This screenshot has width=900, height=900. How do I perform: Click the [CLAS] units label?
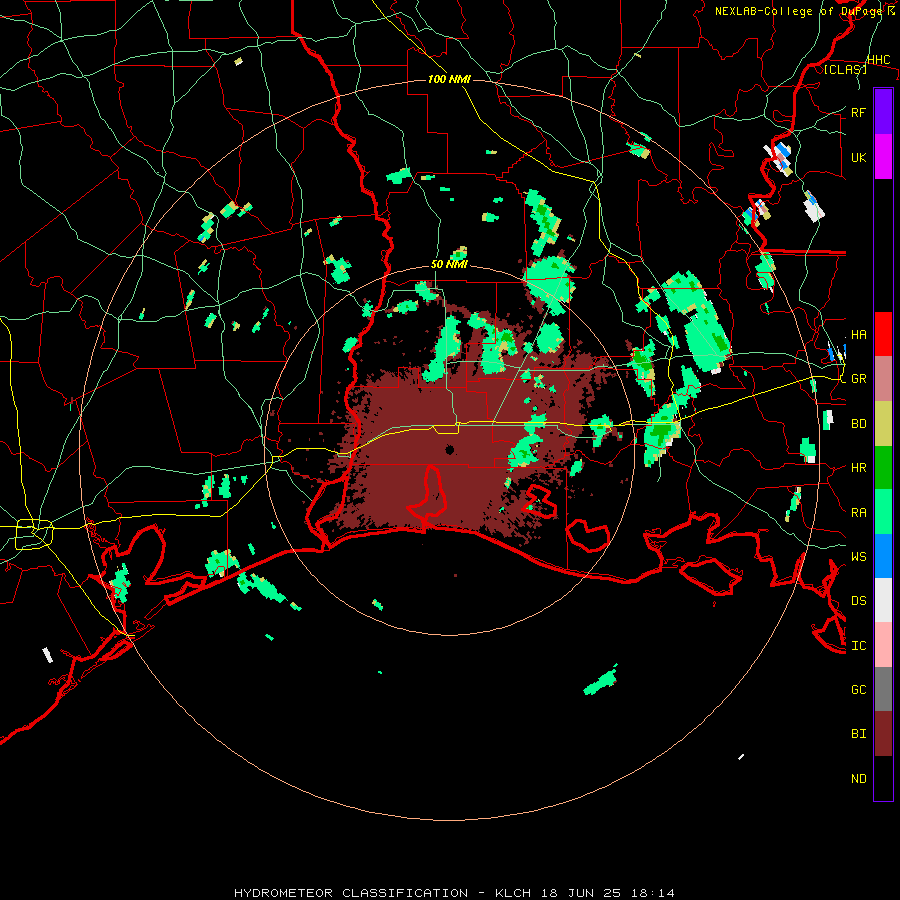pyautogui.click(x=845, y=69)
